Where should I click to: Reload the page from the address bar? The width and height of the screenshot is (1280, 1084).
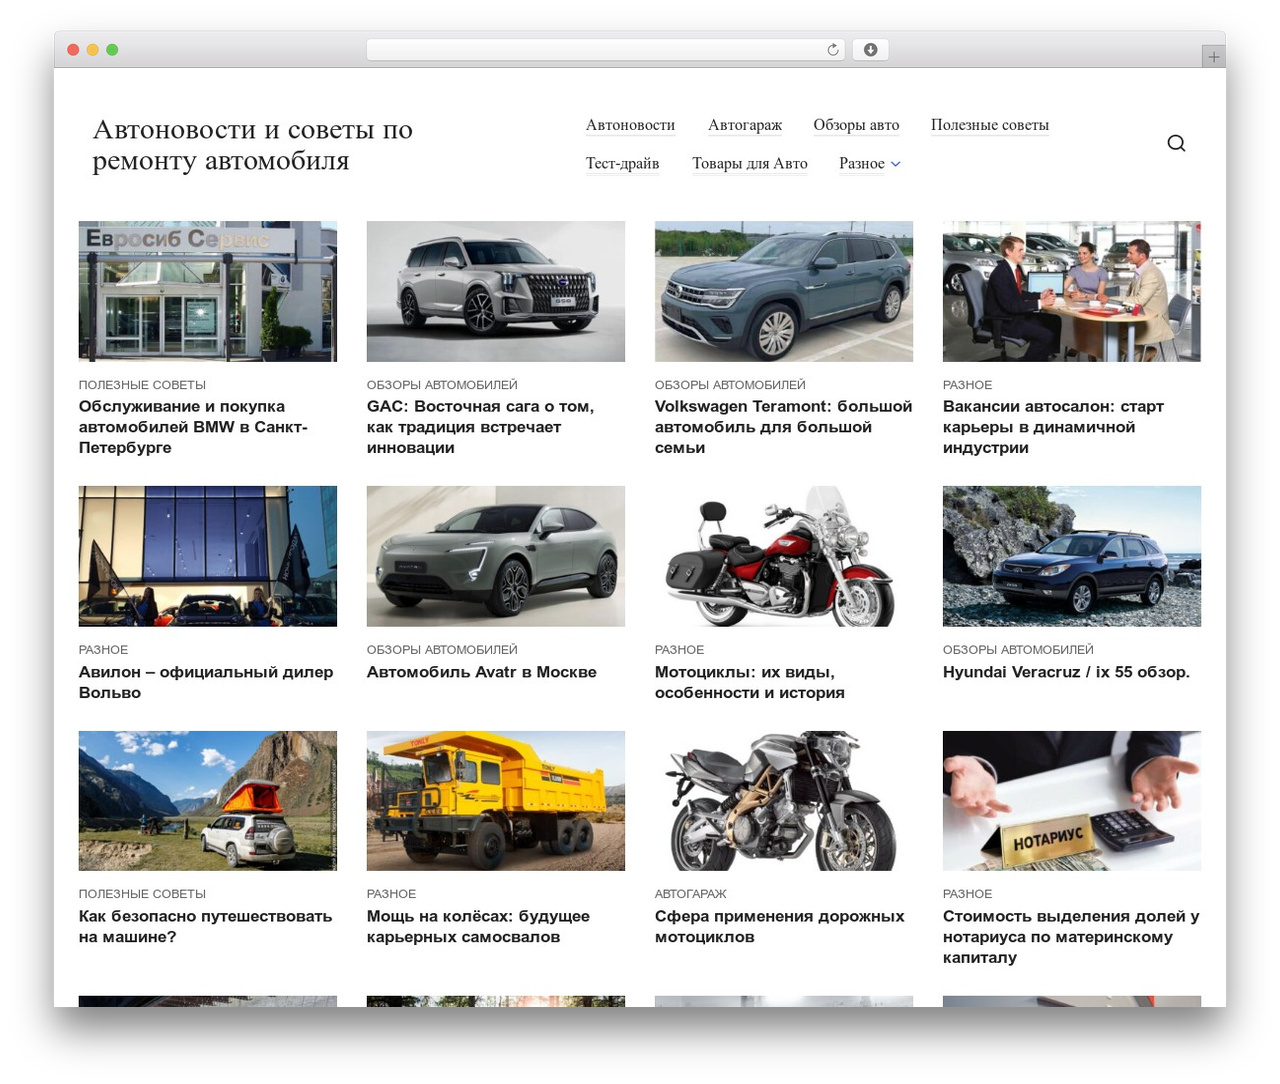pos(833,50)
